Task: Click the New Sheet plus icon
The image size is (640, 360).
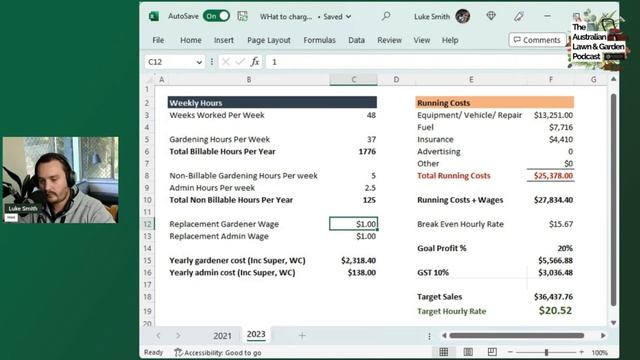Action: pyautogui.click(x=302, y=336)
